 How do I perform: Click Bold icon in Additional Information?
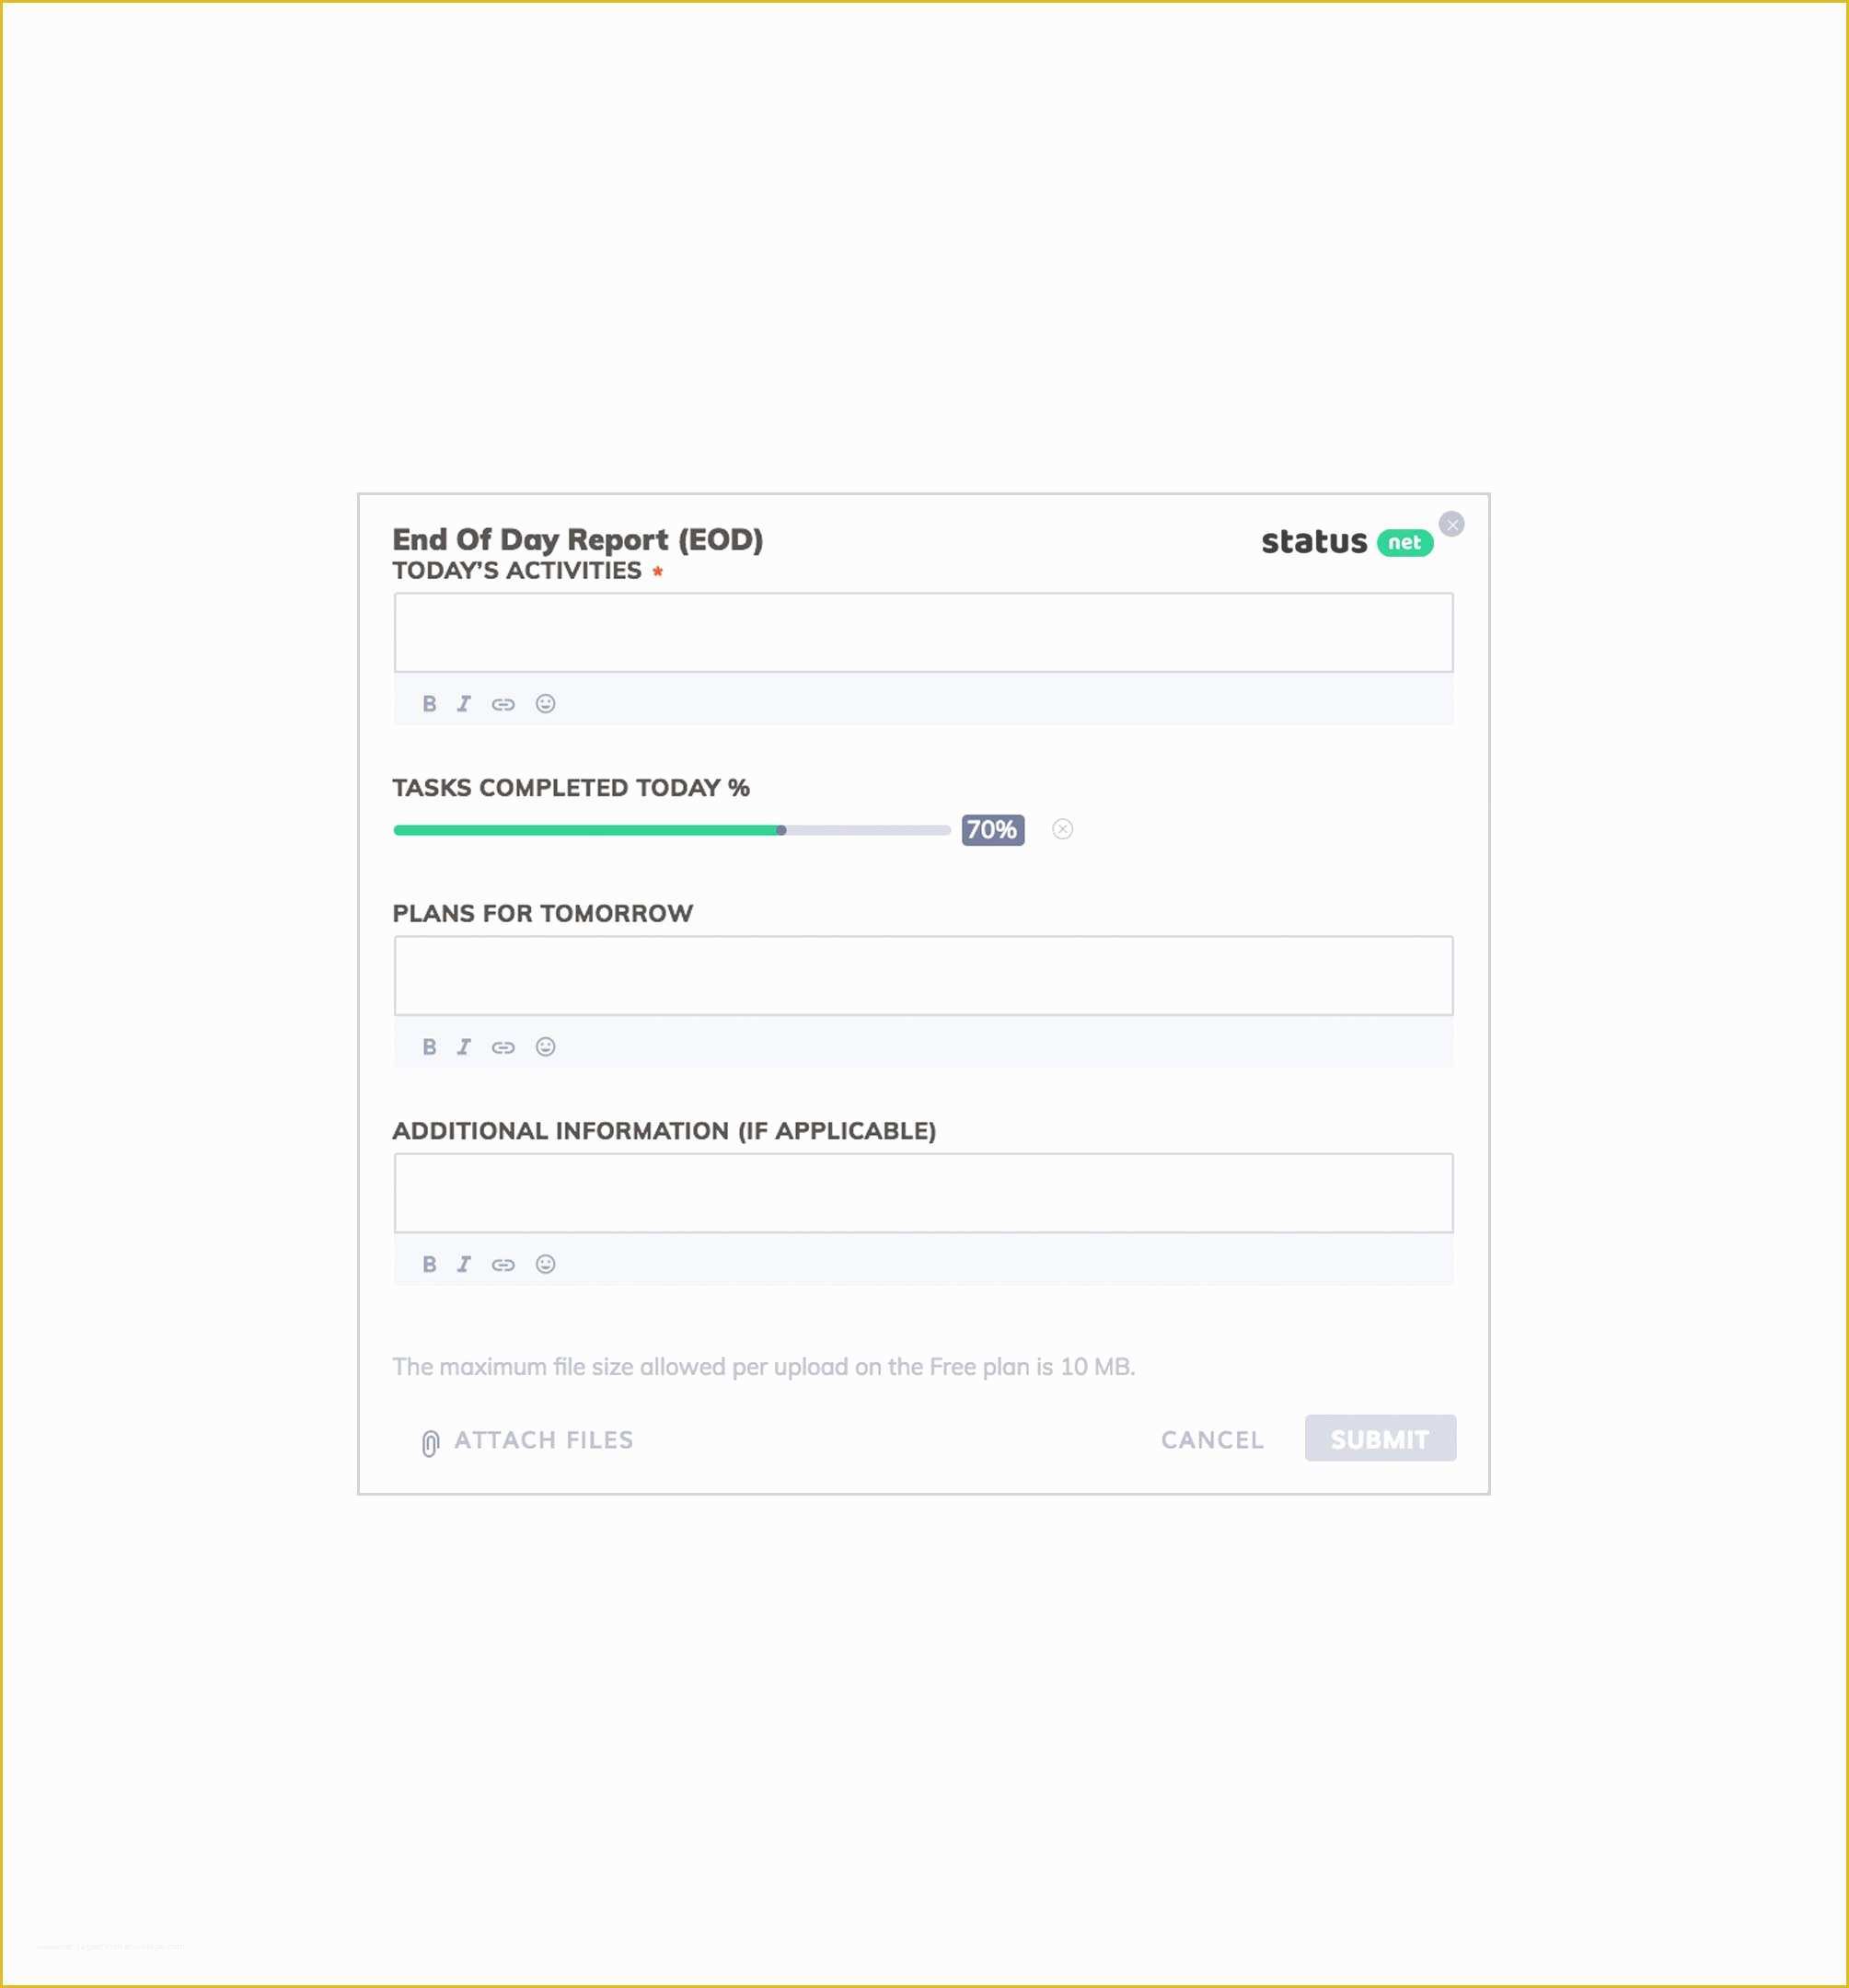pyautogui.click(x=429, y=1262)
